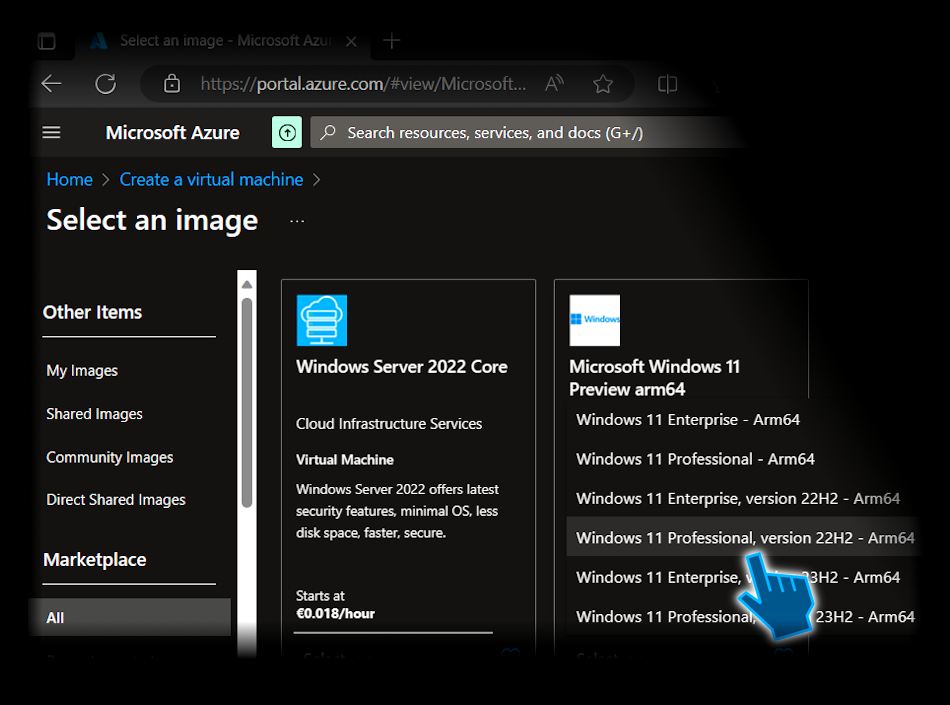The image size is (950, 705).
Task: Click Cloud Infrastructure Services publisher text
Action: [389, 424]
